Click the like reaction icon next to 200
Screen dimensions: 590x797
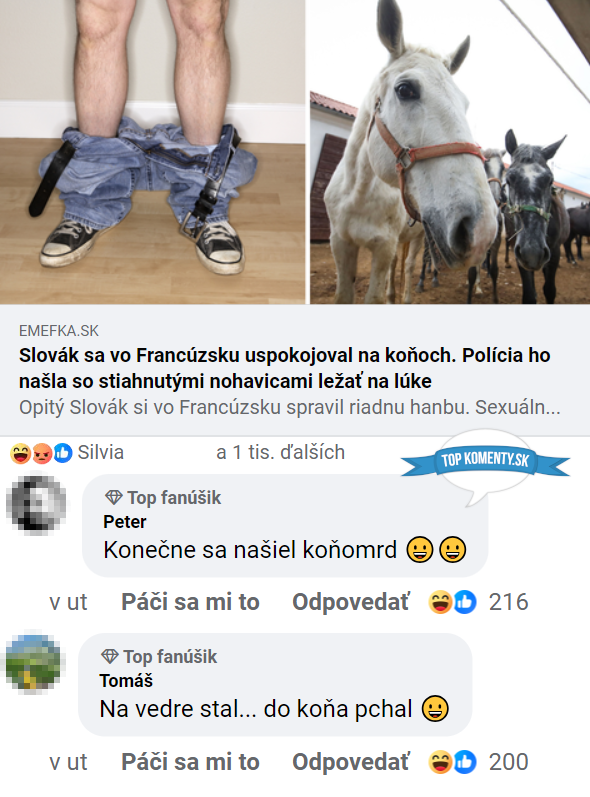pos(465,762)
